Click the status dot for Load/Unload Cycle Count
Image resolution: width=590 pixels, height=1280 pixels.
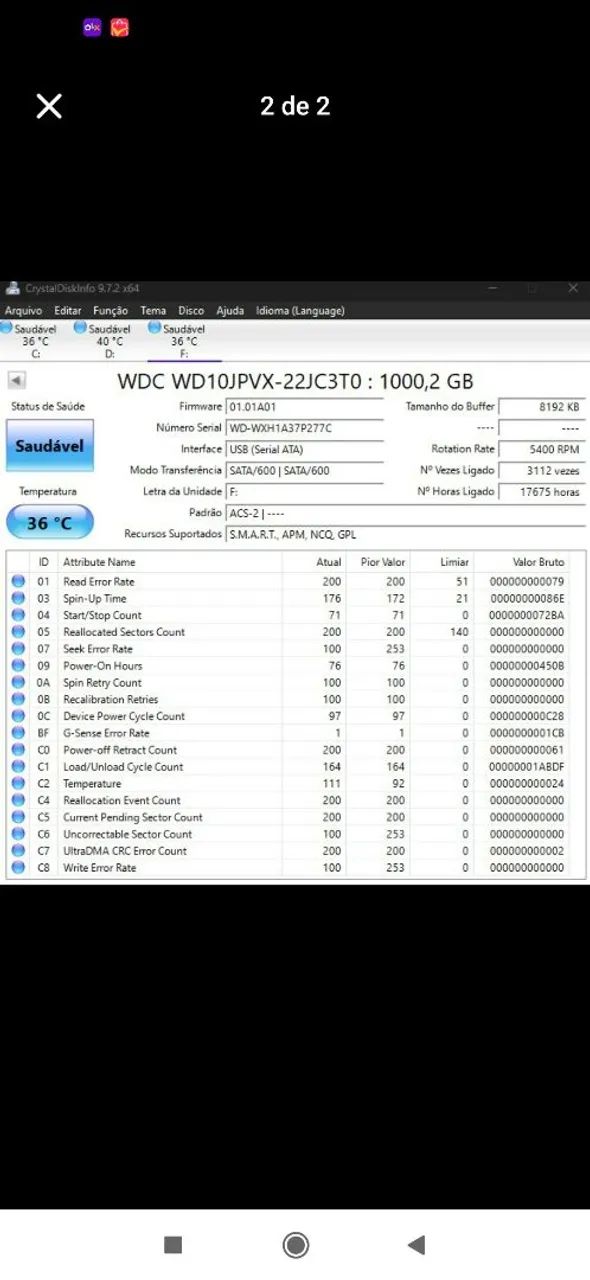pos(18,767)
